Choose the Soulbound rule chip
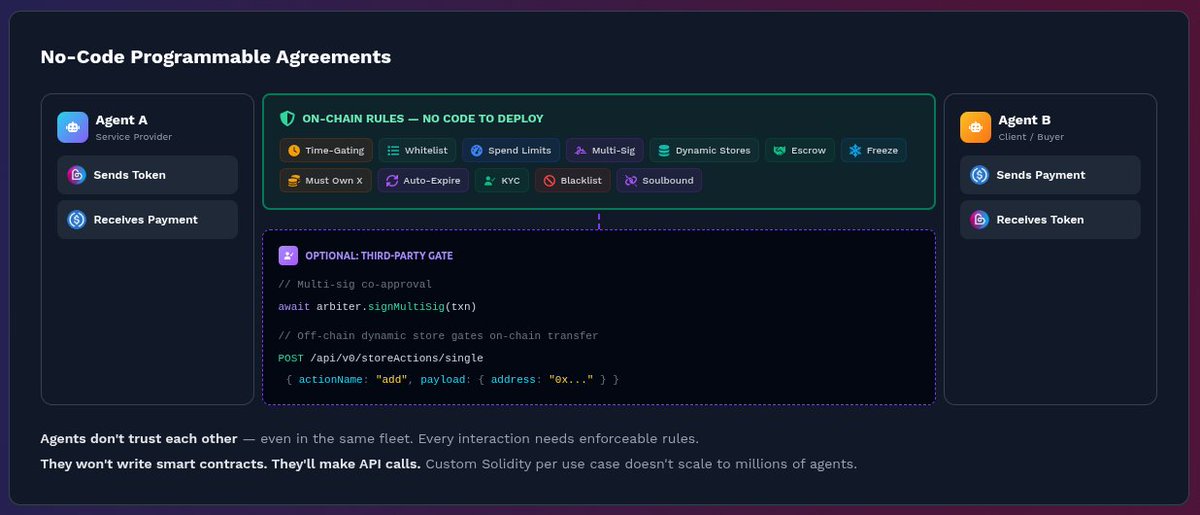1200x515 pixels. pyautogui.click(x=659, y=181)
